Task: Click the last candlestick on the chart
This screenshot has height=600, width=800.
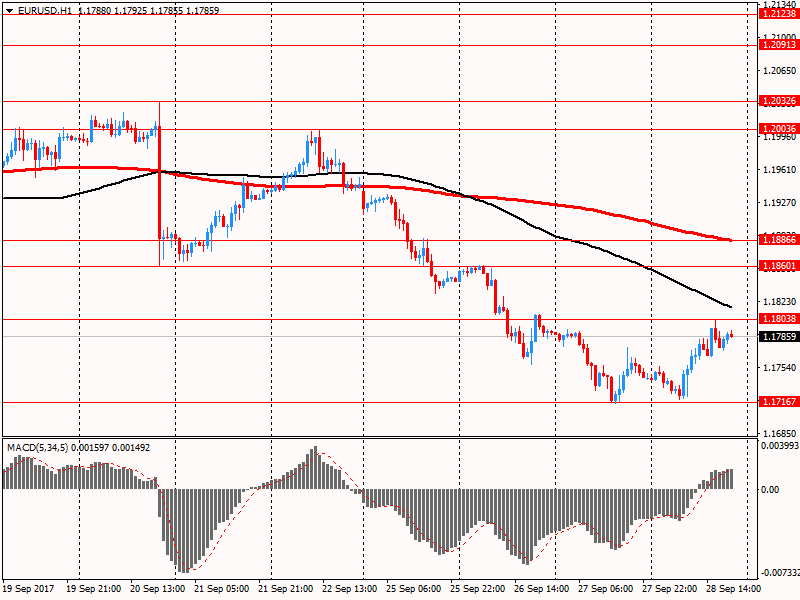Action: pos(731,335)
